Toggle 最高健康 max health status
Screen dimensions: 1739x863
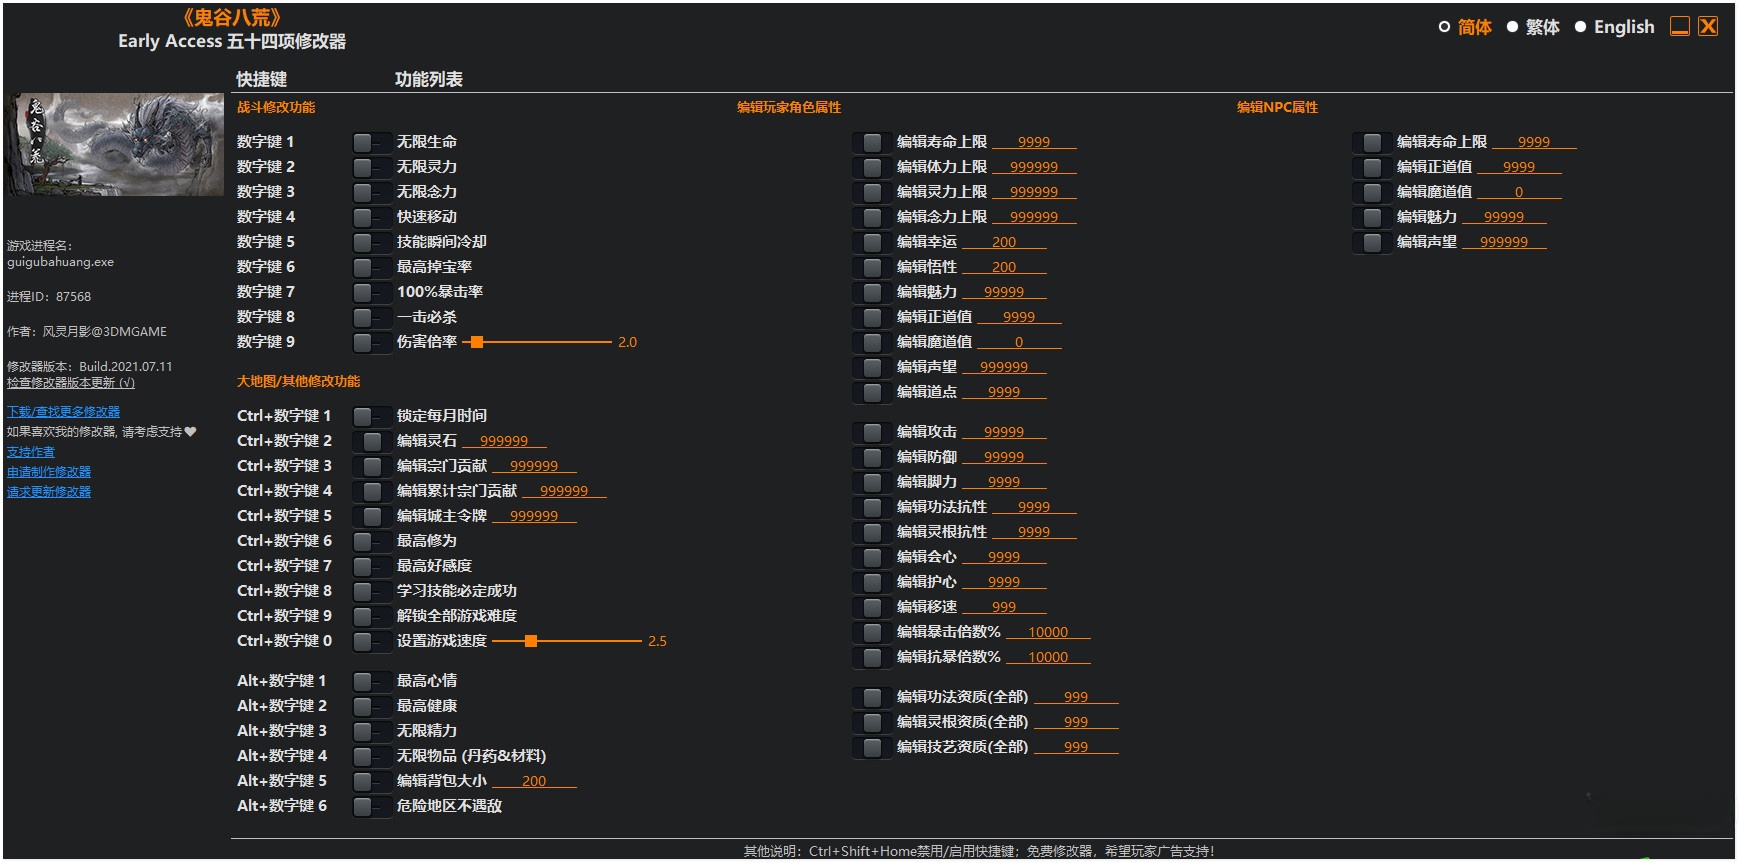tap(372, 707)
